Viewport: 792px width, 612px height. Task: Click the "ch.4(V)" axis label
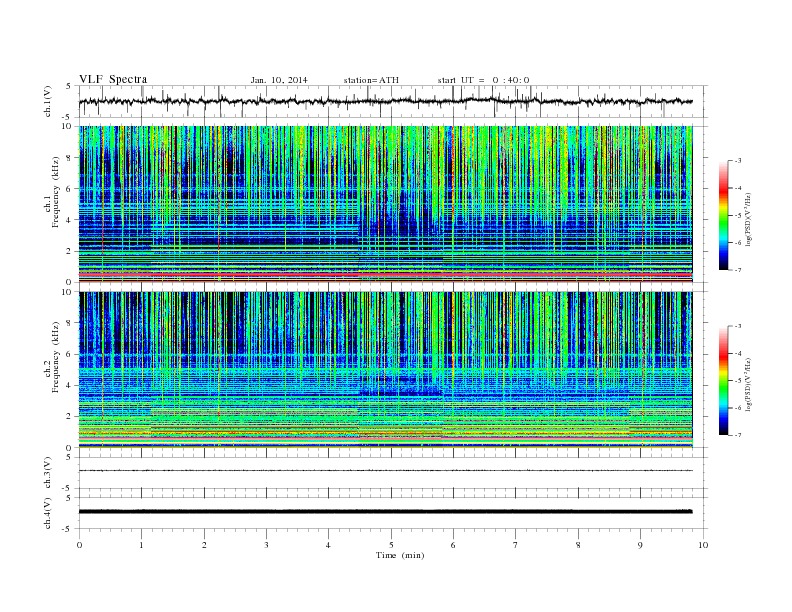pyautogui.click(x=48, y=513)
